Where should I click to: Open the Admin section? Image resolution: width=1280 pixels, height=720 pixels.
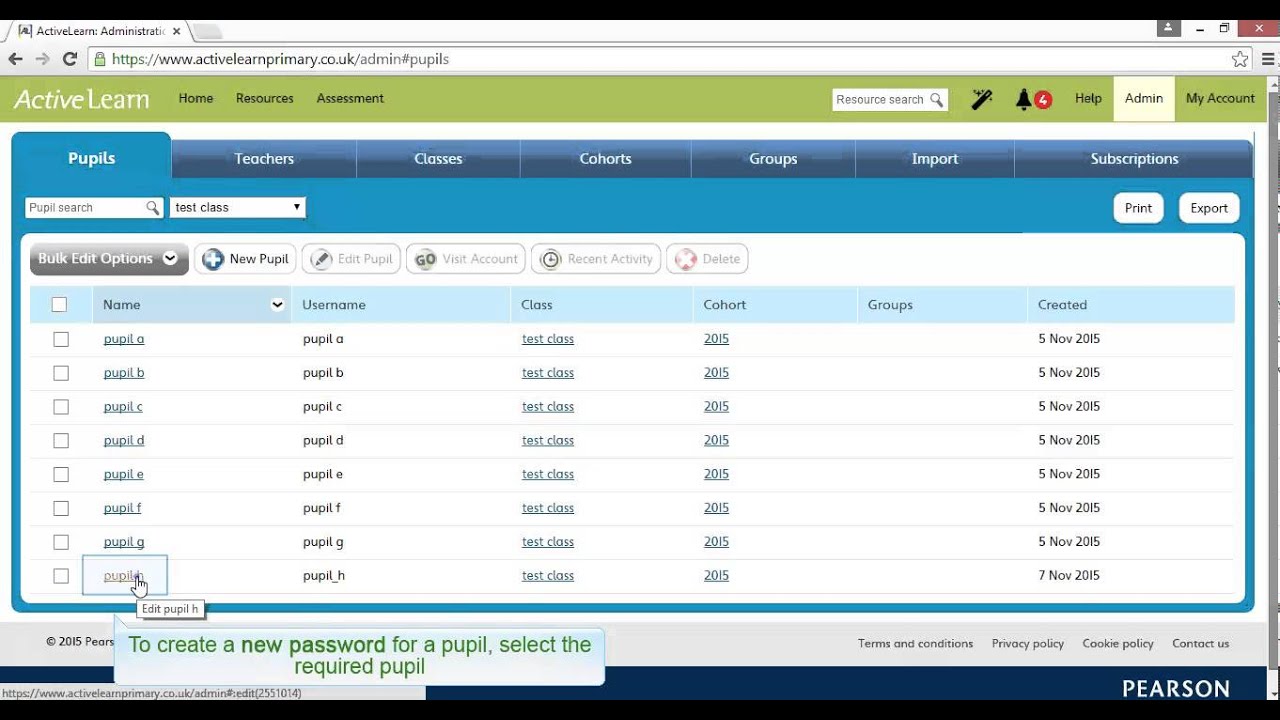click(1144, 99)
